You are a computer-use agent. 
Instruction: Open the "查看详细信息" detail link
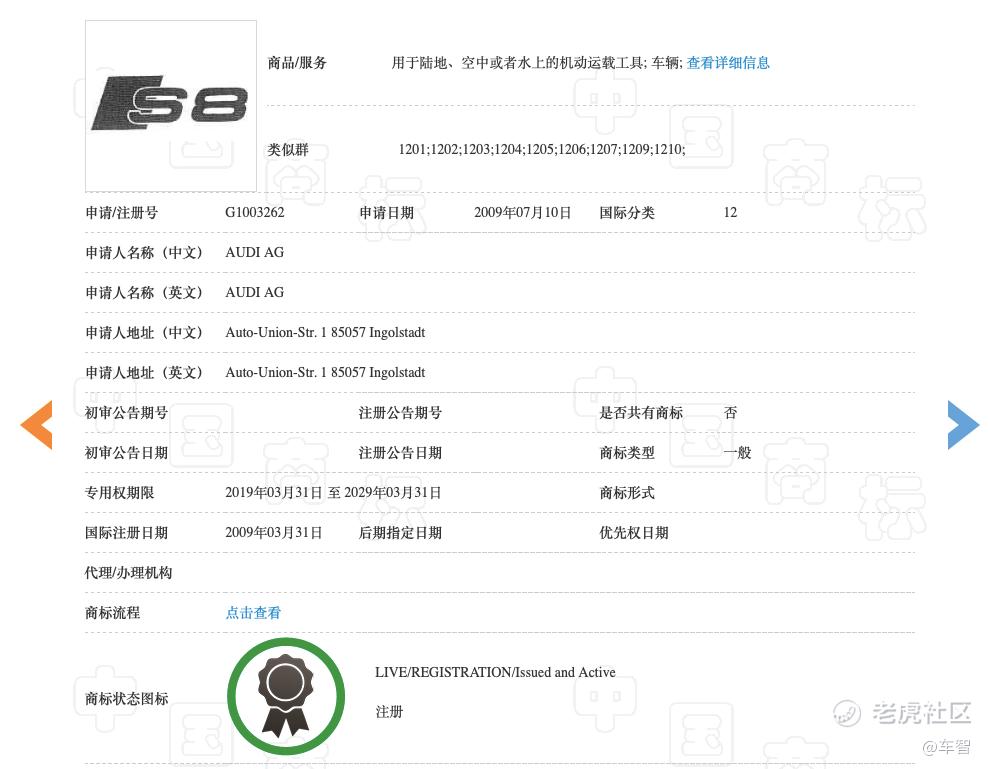pos(728,63)
